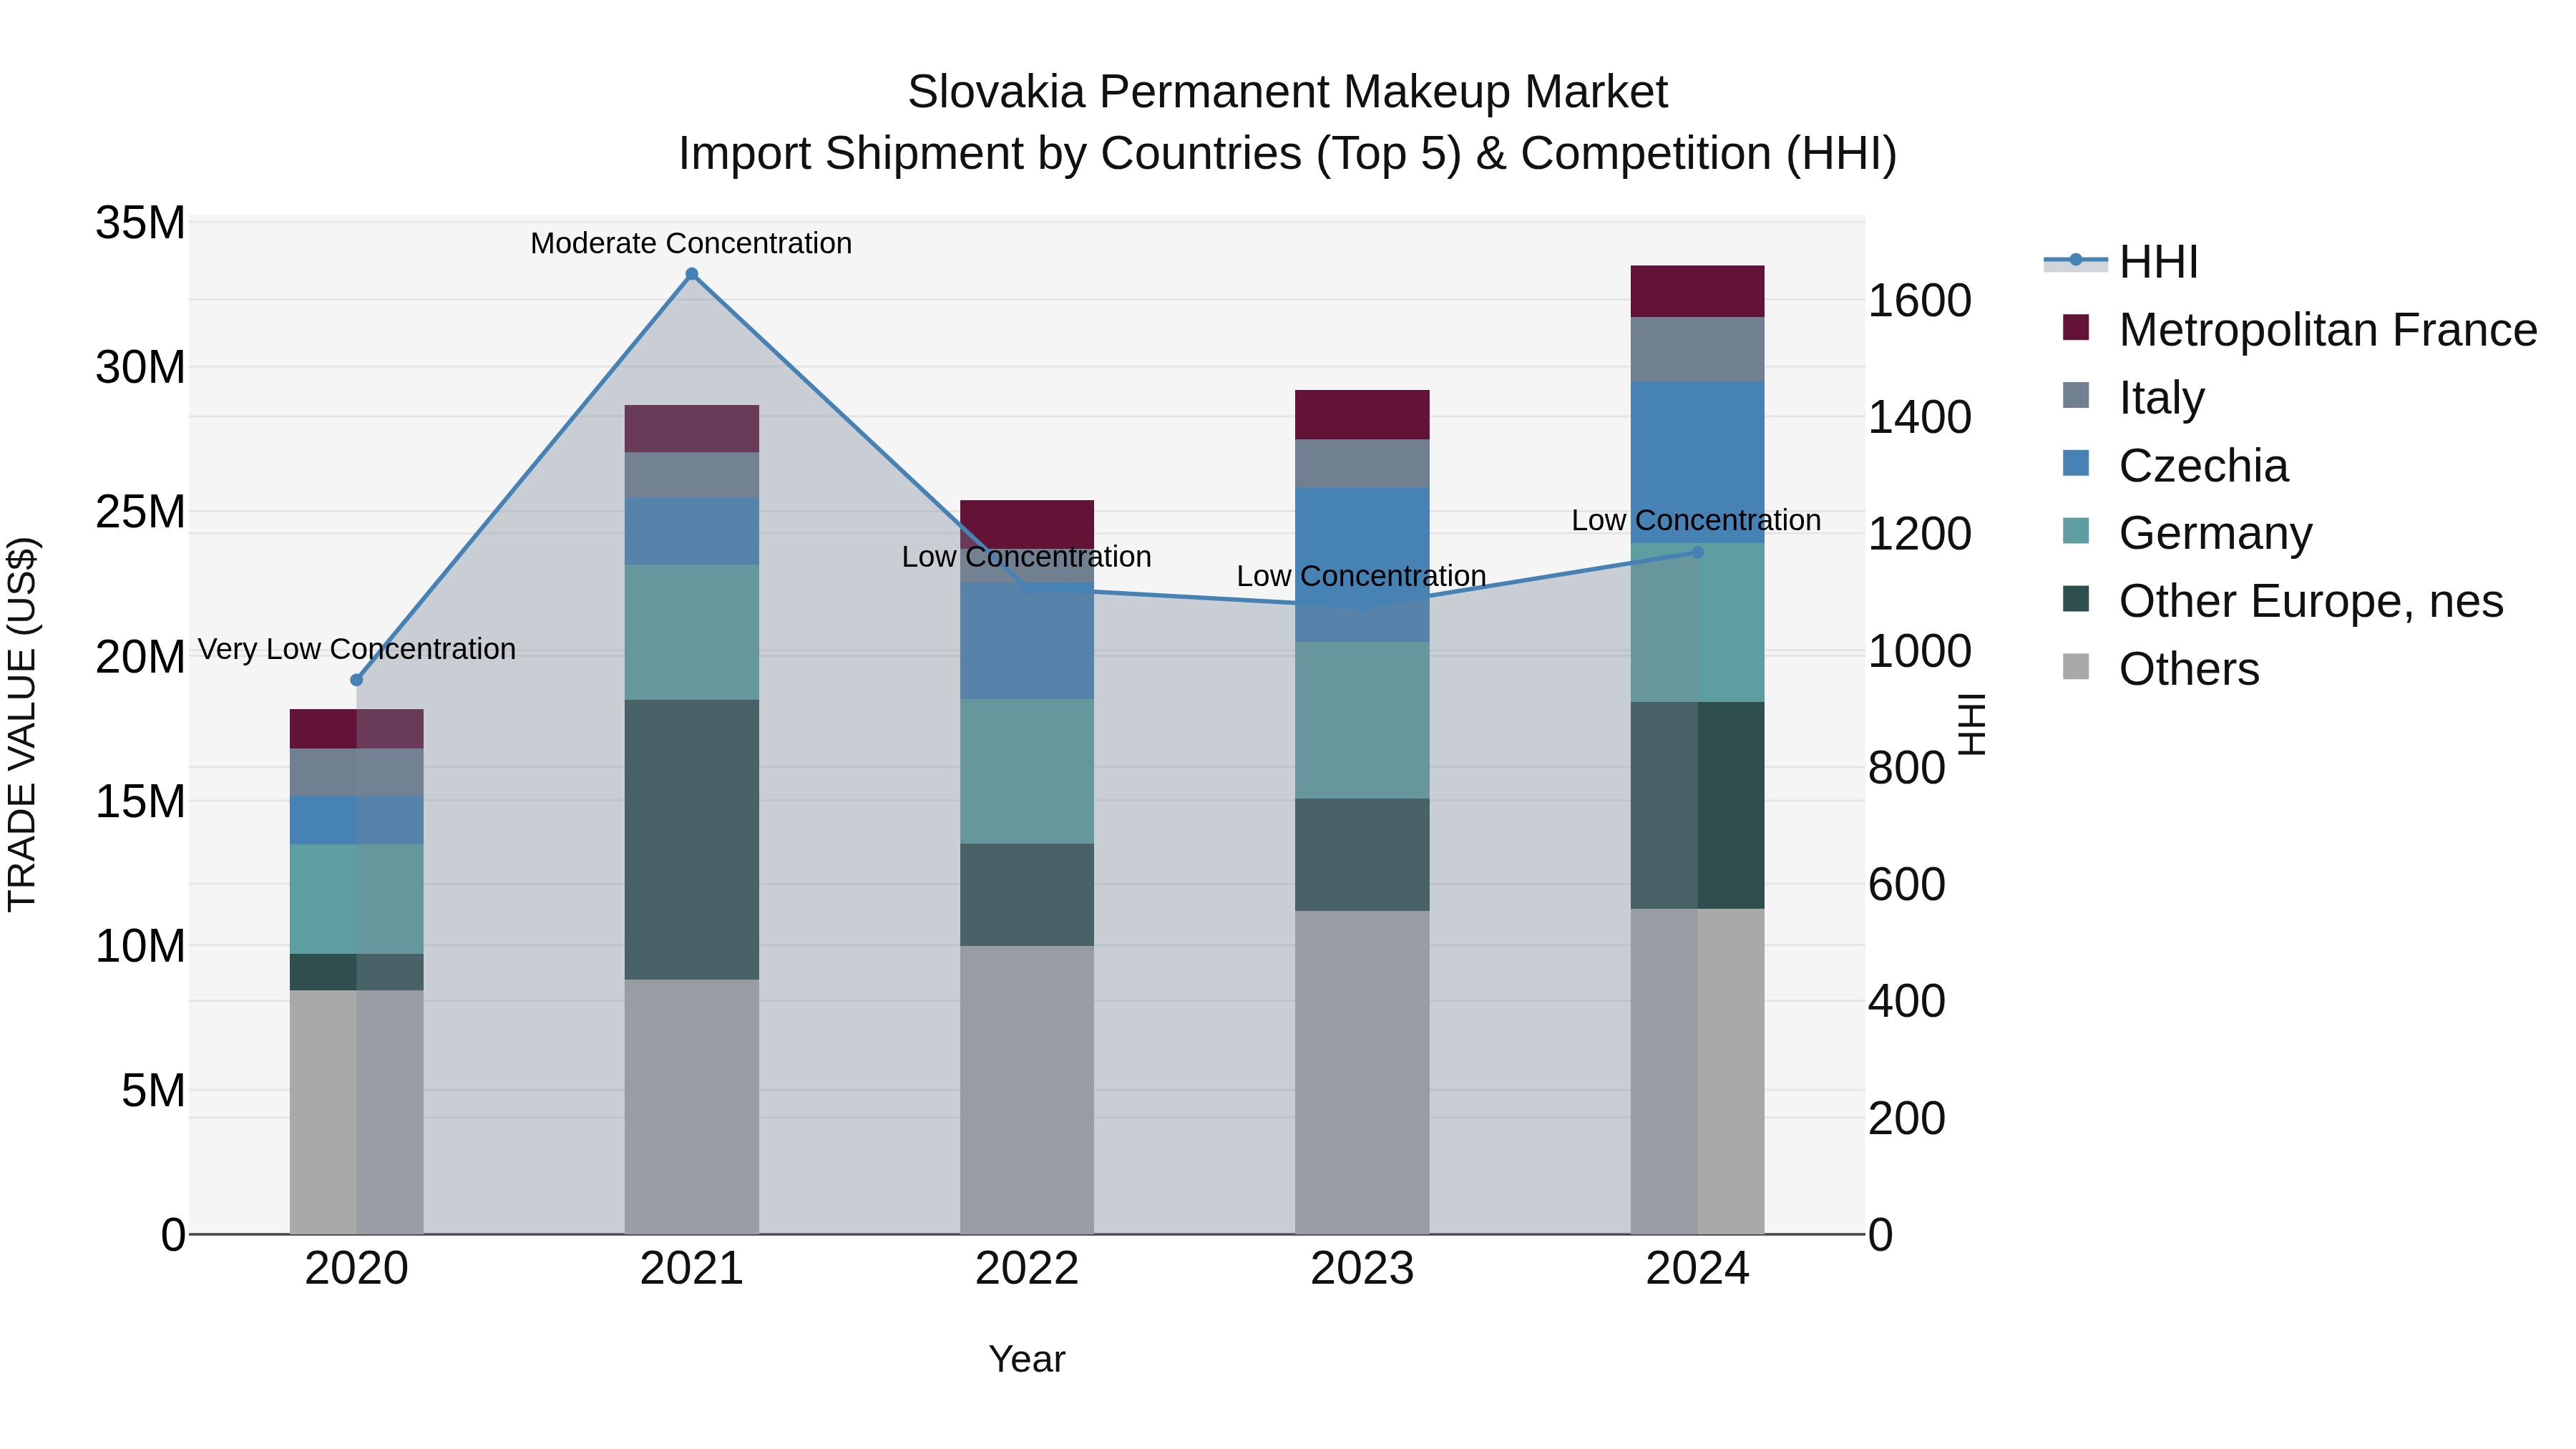Click 2024 Italy bar segment
This screenshot has height=1449, width=2576.
point(1697,349)
